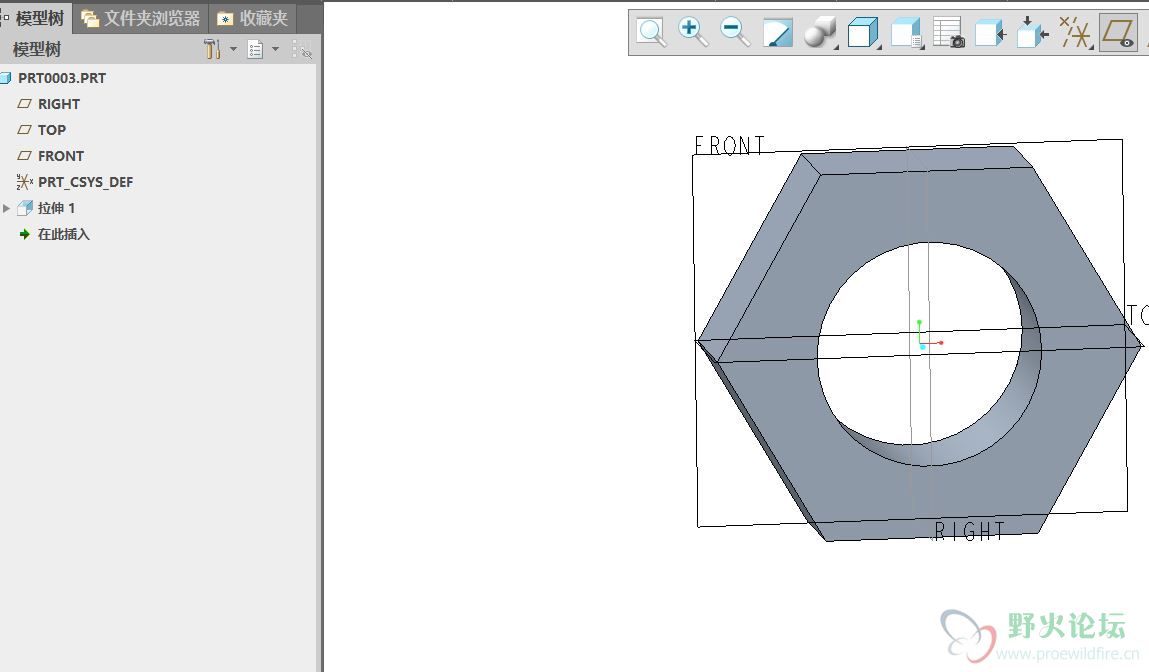This screenshot has width=1149, height=672.
Task: Open the Datum Display Filters crossed-lines menu
Action: (1076, 32)
